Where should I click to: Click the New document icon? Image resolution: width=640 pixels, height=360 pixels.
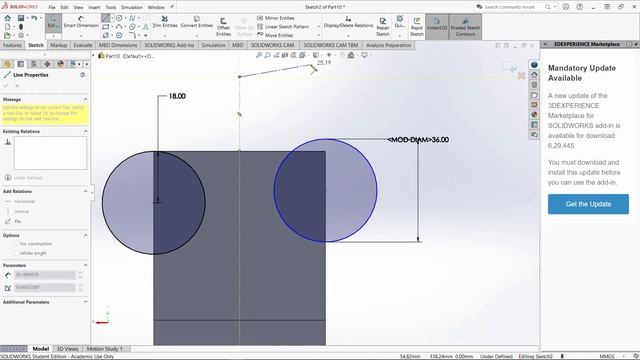(x=8, y=27)
